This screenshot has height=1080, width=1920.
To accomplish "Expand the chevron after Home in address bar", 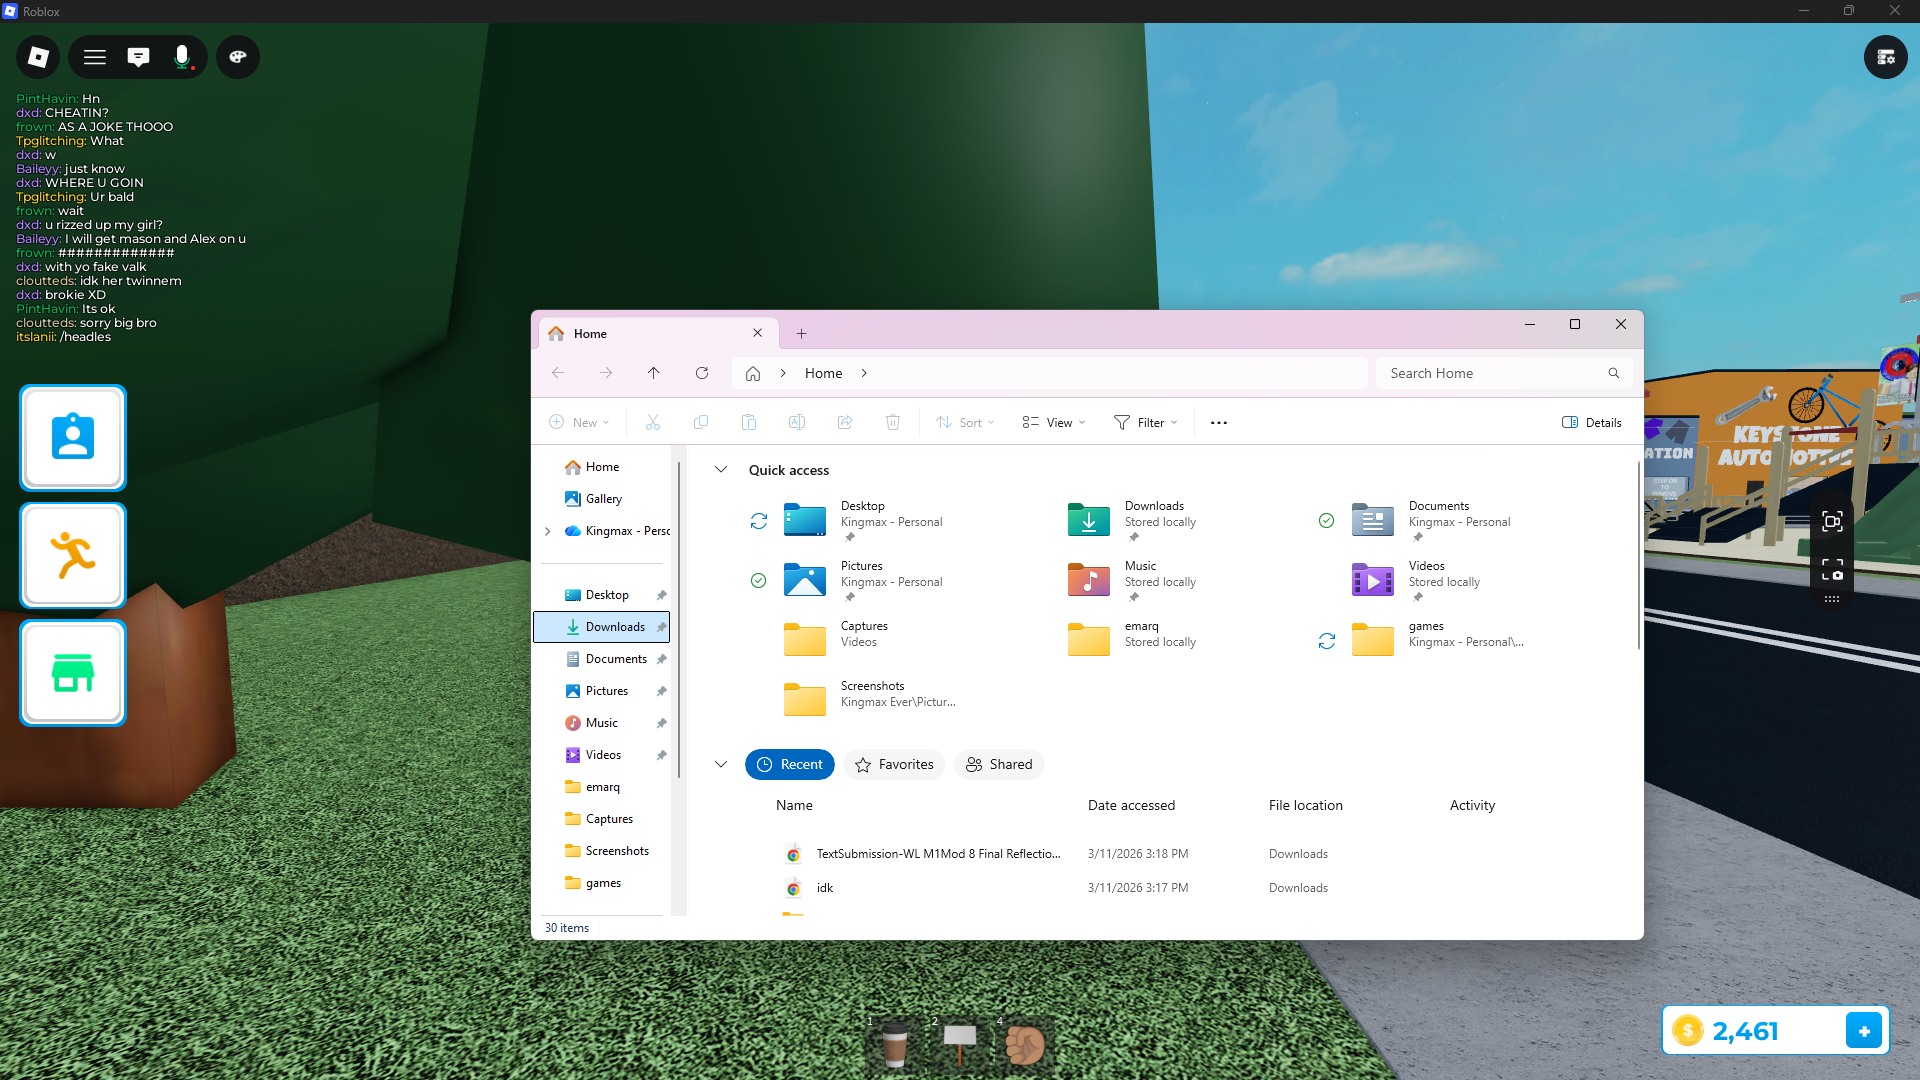I will click(864, 373).
